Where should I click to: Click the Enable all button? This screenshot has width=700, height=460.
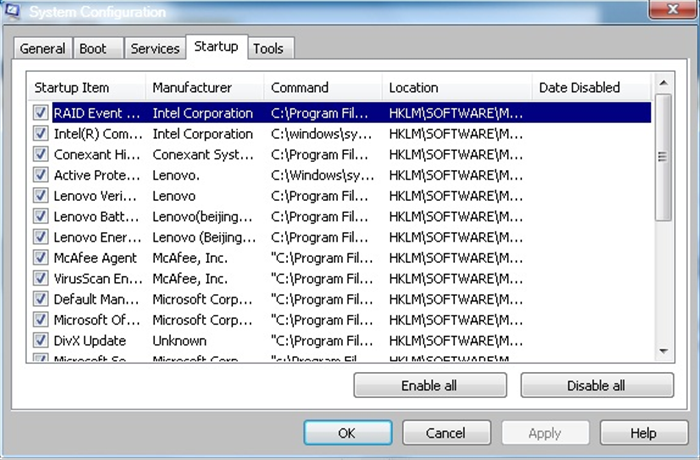pyautogui.click(x=430, y=385)
